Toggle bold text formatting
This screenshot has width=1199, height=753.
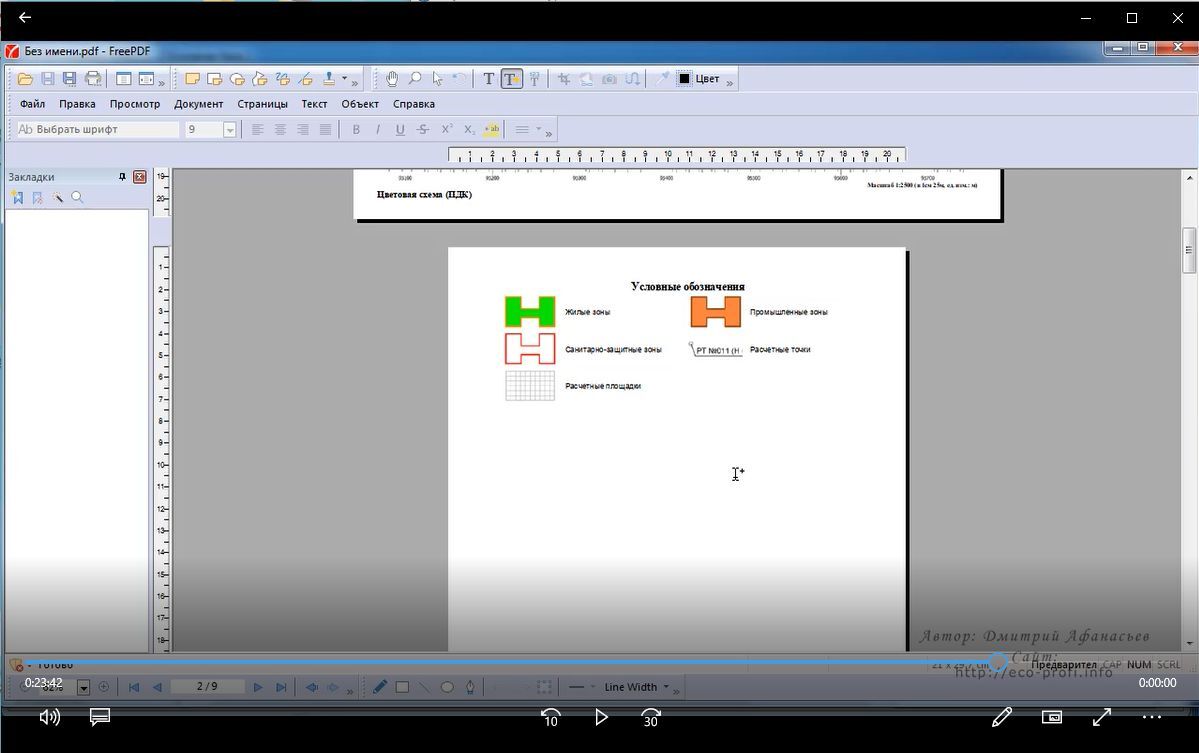click(x=356, y=129)
